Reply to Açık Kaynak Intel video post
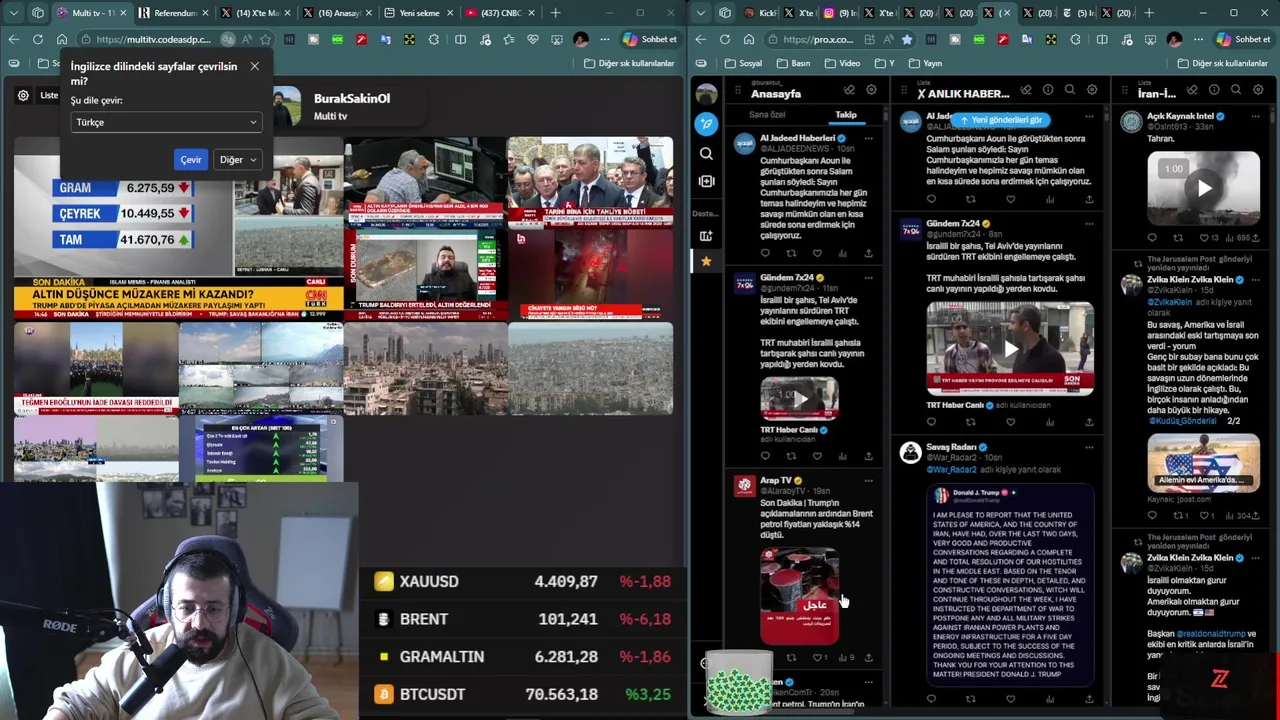The image size is (1280, 720). [1152, 238]
